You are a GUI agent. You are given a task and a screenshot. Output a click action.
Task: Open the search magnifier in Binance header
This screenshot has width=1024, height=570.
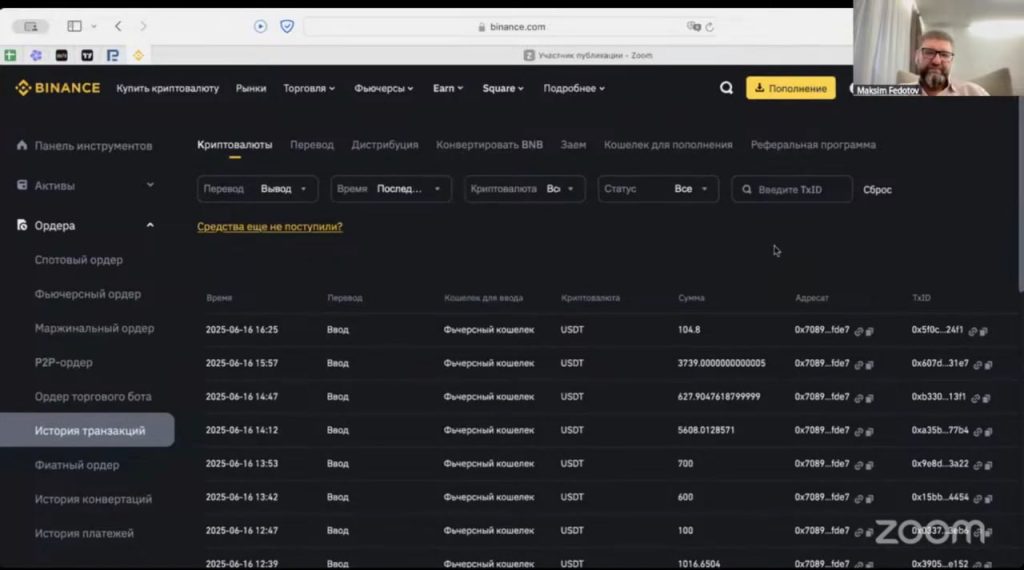(726, 88)
